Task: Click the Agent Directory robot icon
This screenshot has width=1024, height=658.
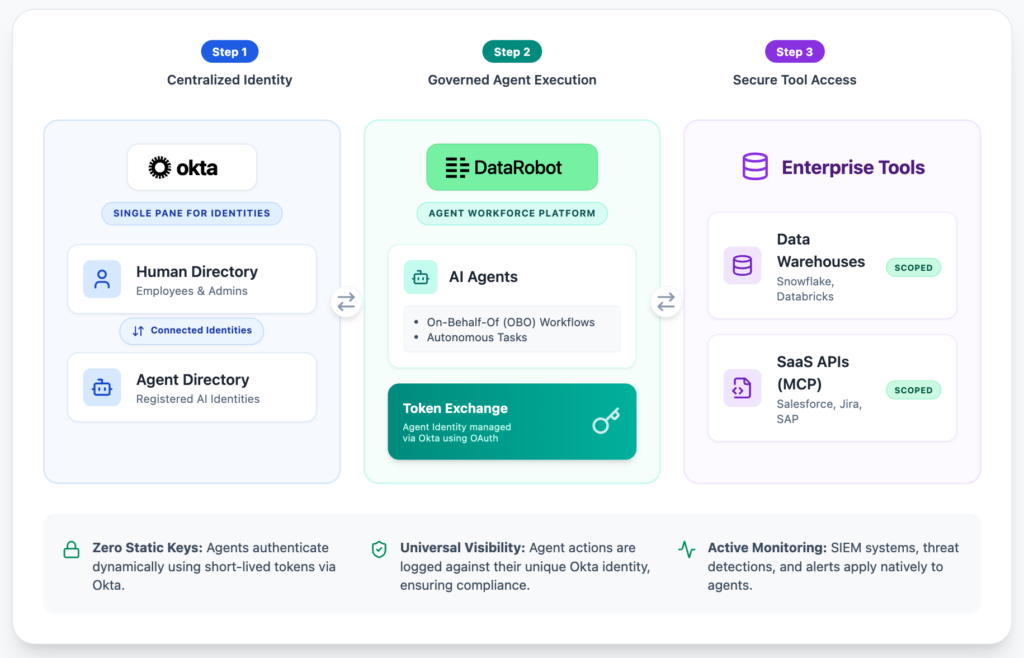Action: (x=103, y=387)
